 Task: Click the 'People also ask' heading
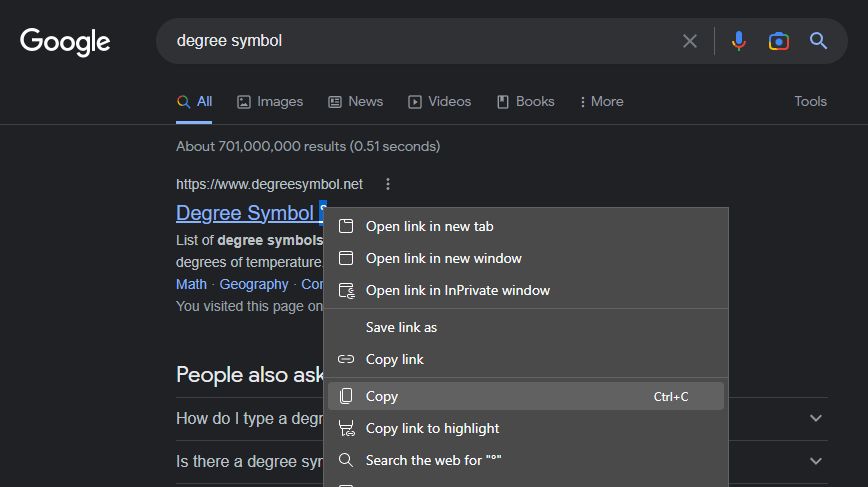250,375
